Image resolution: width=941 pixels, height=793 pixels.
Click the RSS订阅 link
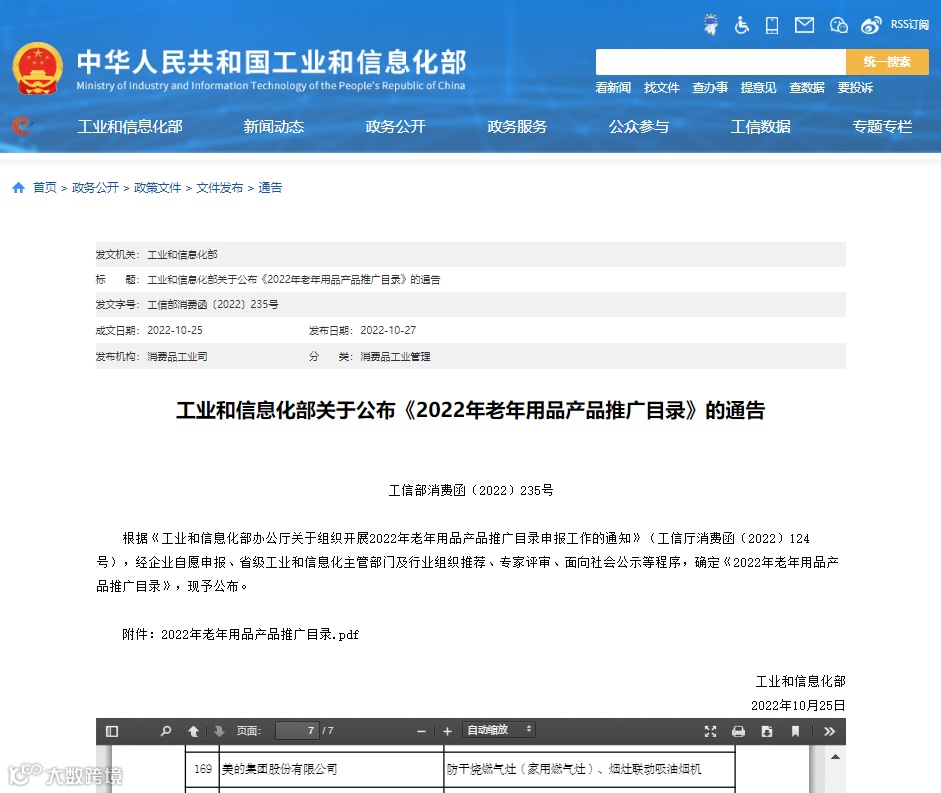pos(909,25)
